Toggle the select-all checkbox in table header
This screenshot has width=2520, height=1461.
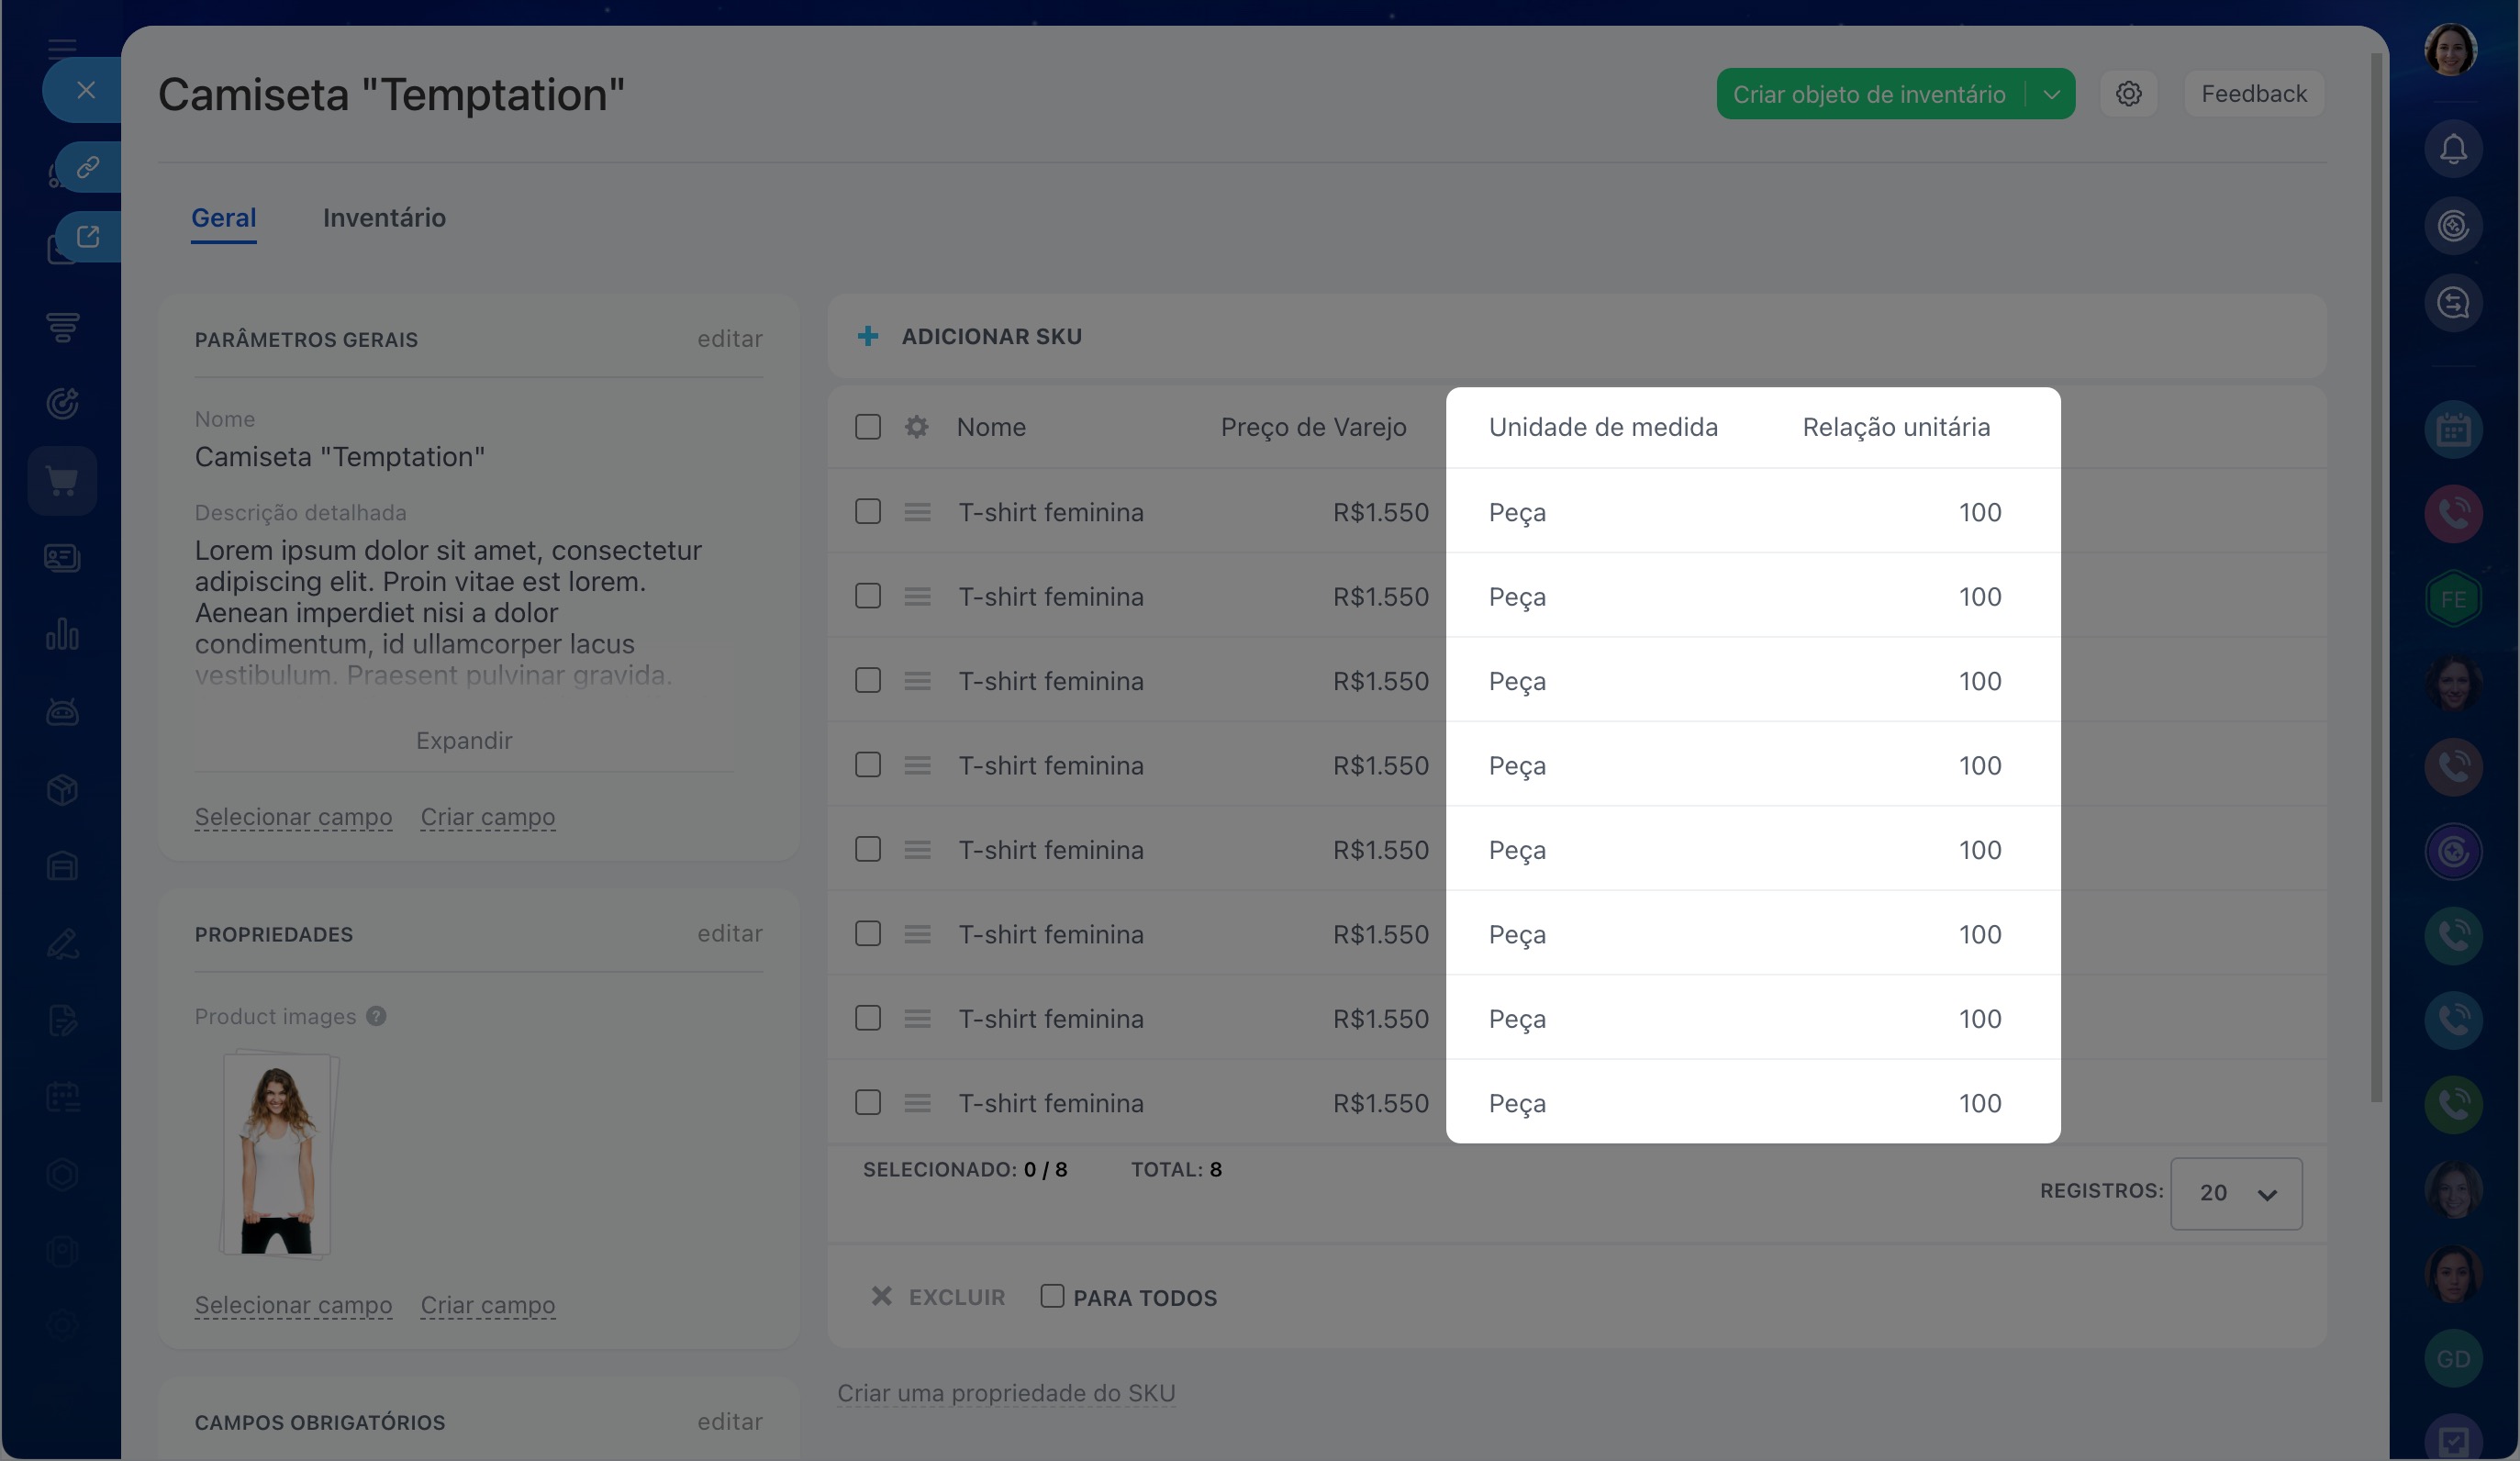(x=867, y=427)
